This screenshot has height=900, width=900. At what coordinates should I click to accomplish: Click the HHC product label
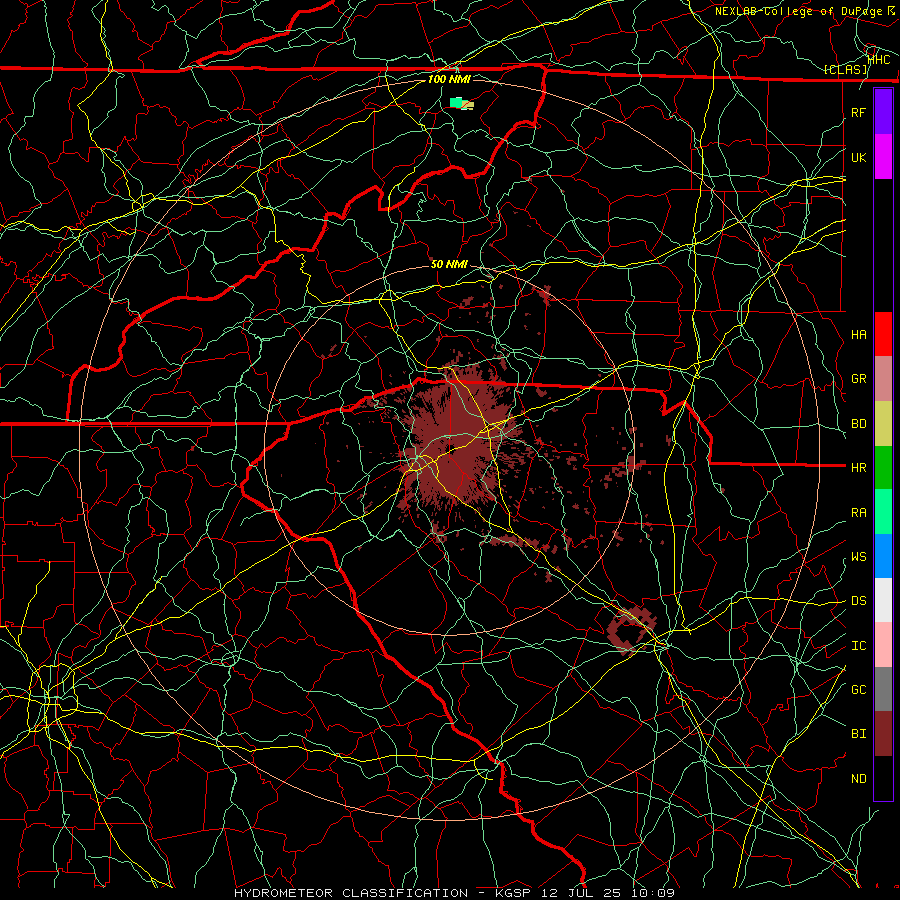click(x=879, y=60)
